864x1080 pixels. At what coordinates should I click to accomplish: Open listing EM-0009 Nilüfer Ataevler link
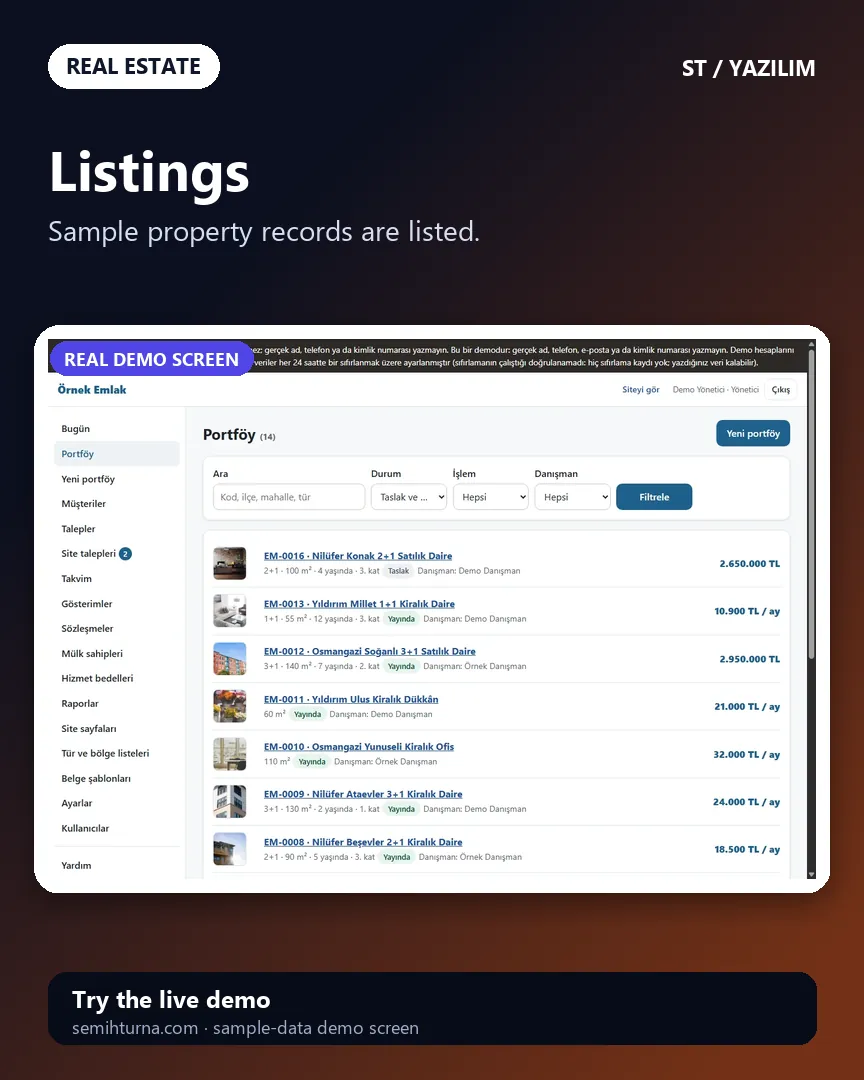pyautogui.click(x=362, y=794)
